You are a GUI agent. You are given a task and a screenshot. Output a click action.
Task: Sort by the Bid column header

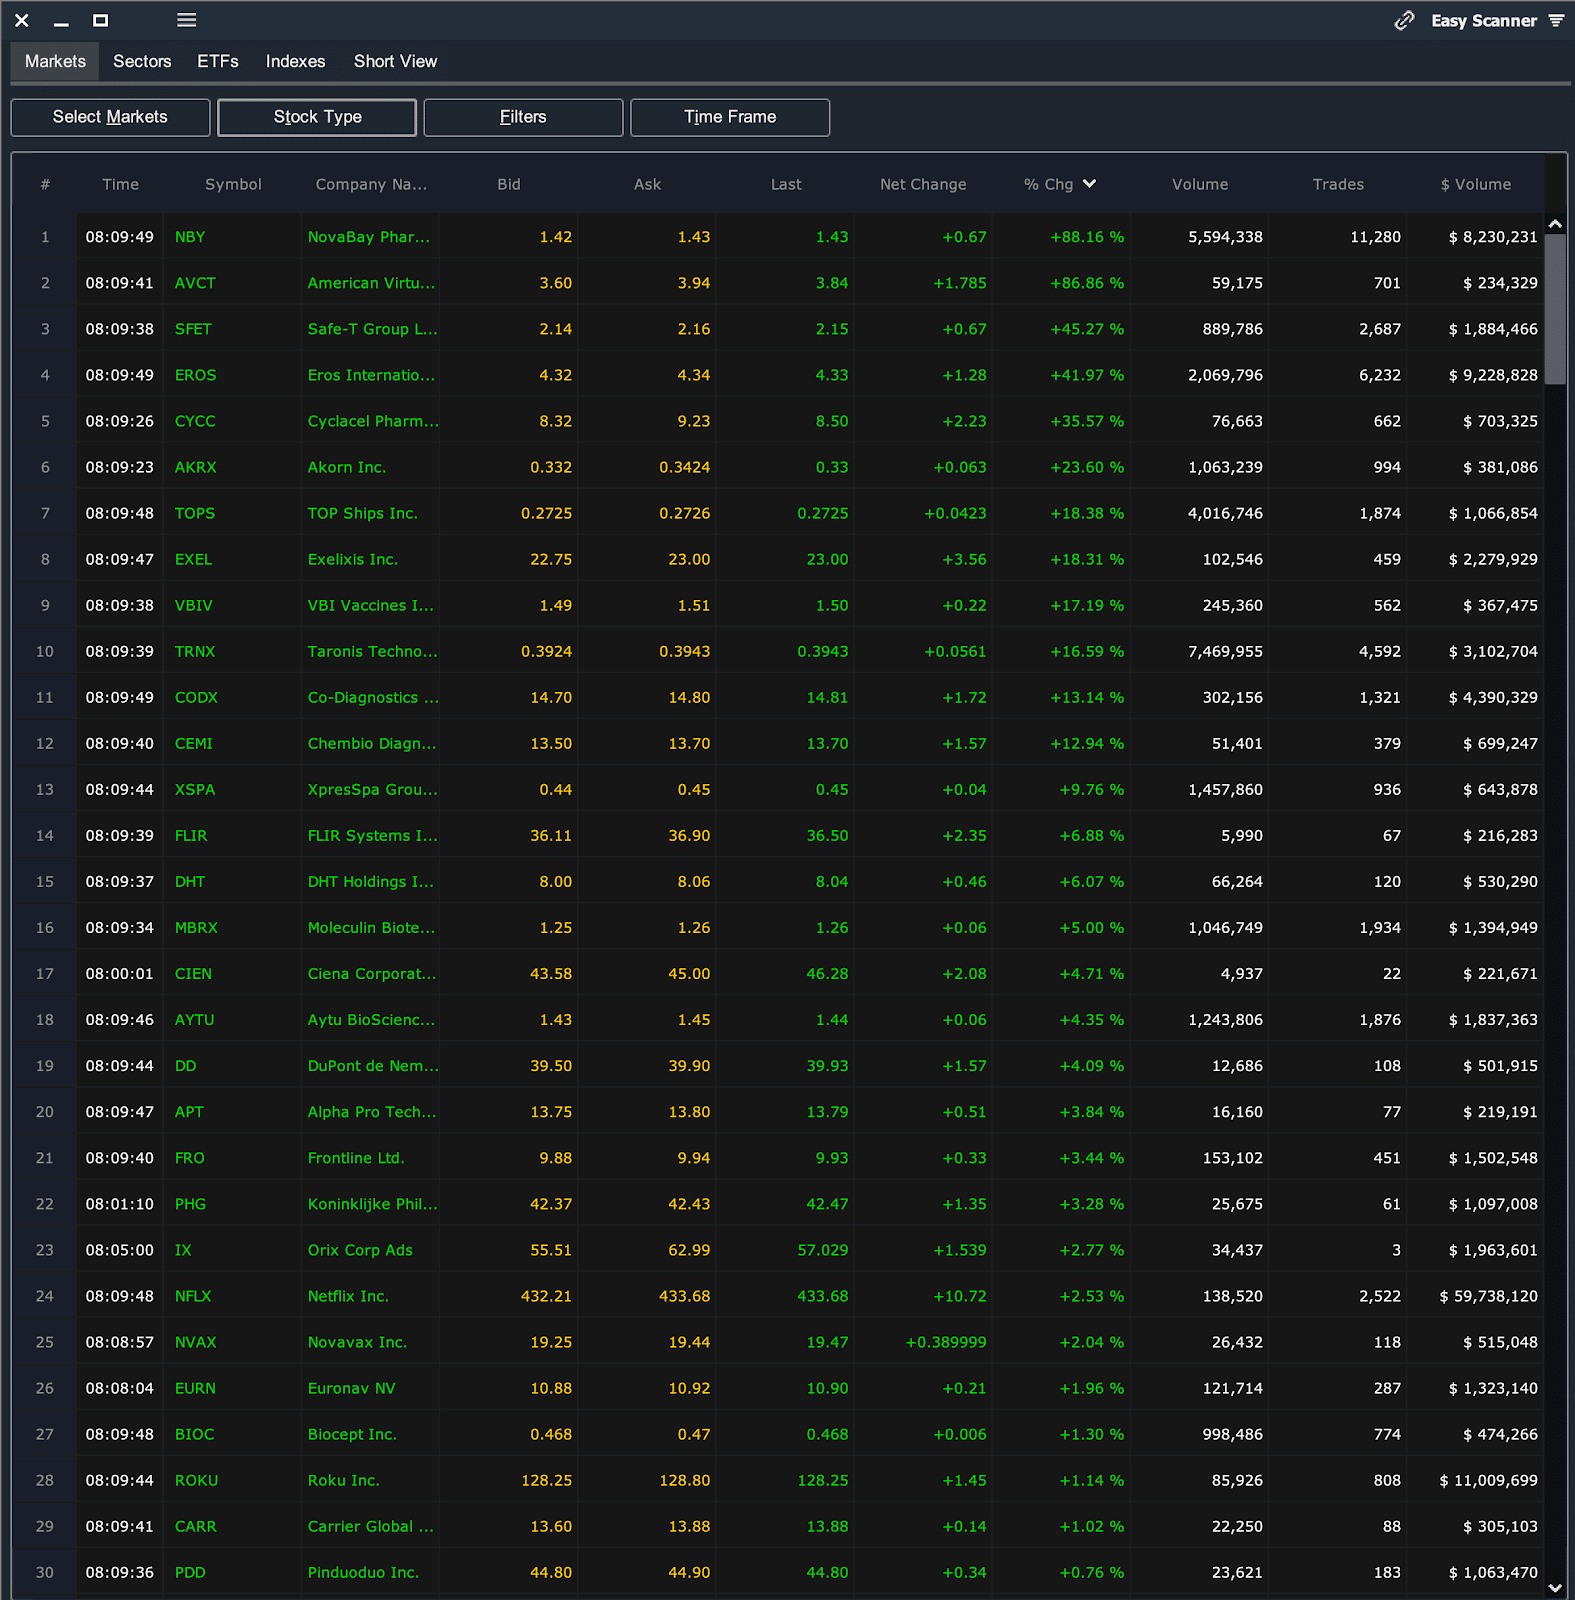coord(509,184)
